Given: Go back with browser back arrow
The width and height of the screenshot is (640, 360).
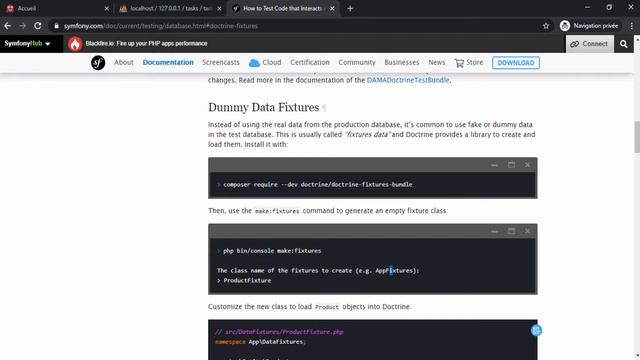Looking at the screenshot, I should point(7,26).
